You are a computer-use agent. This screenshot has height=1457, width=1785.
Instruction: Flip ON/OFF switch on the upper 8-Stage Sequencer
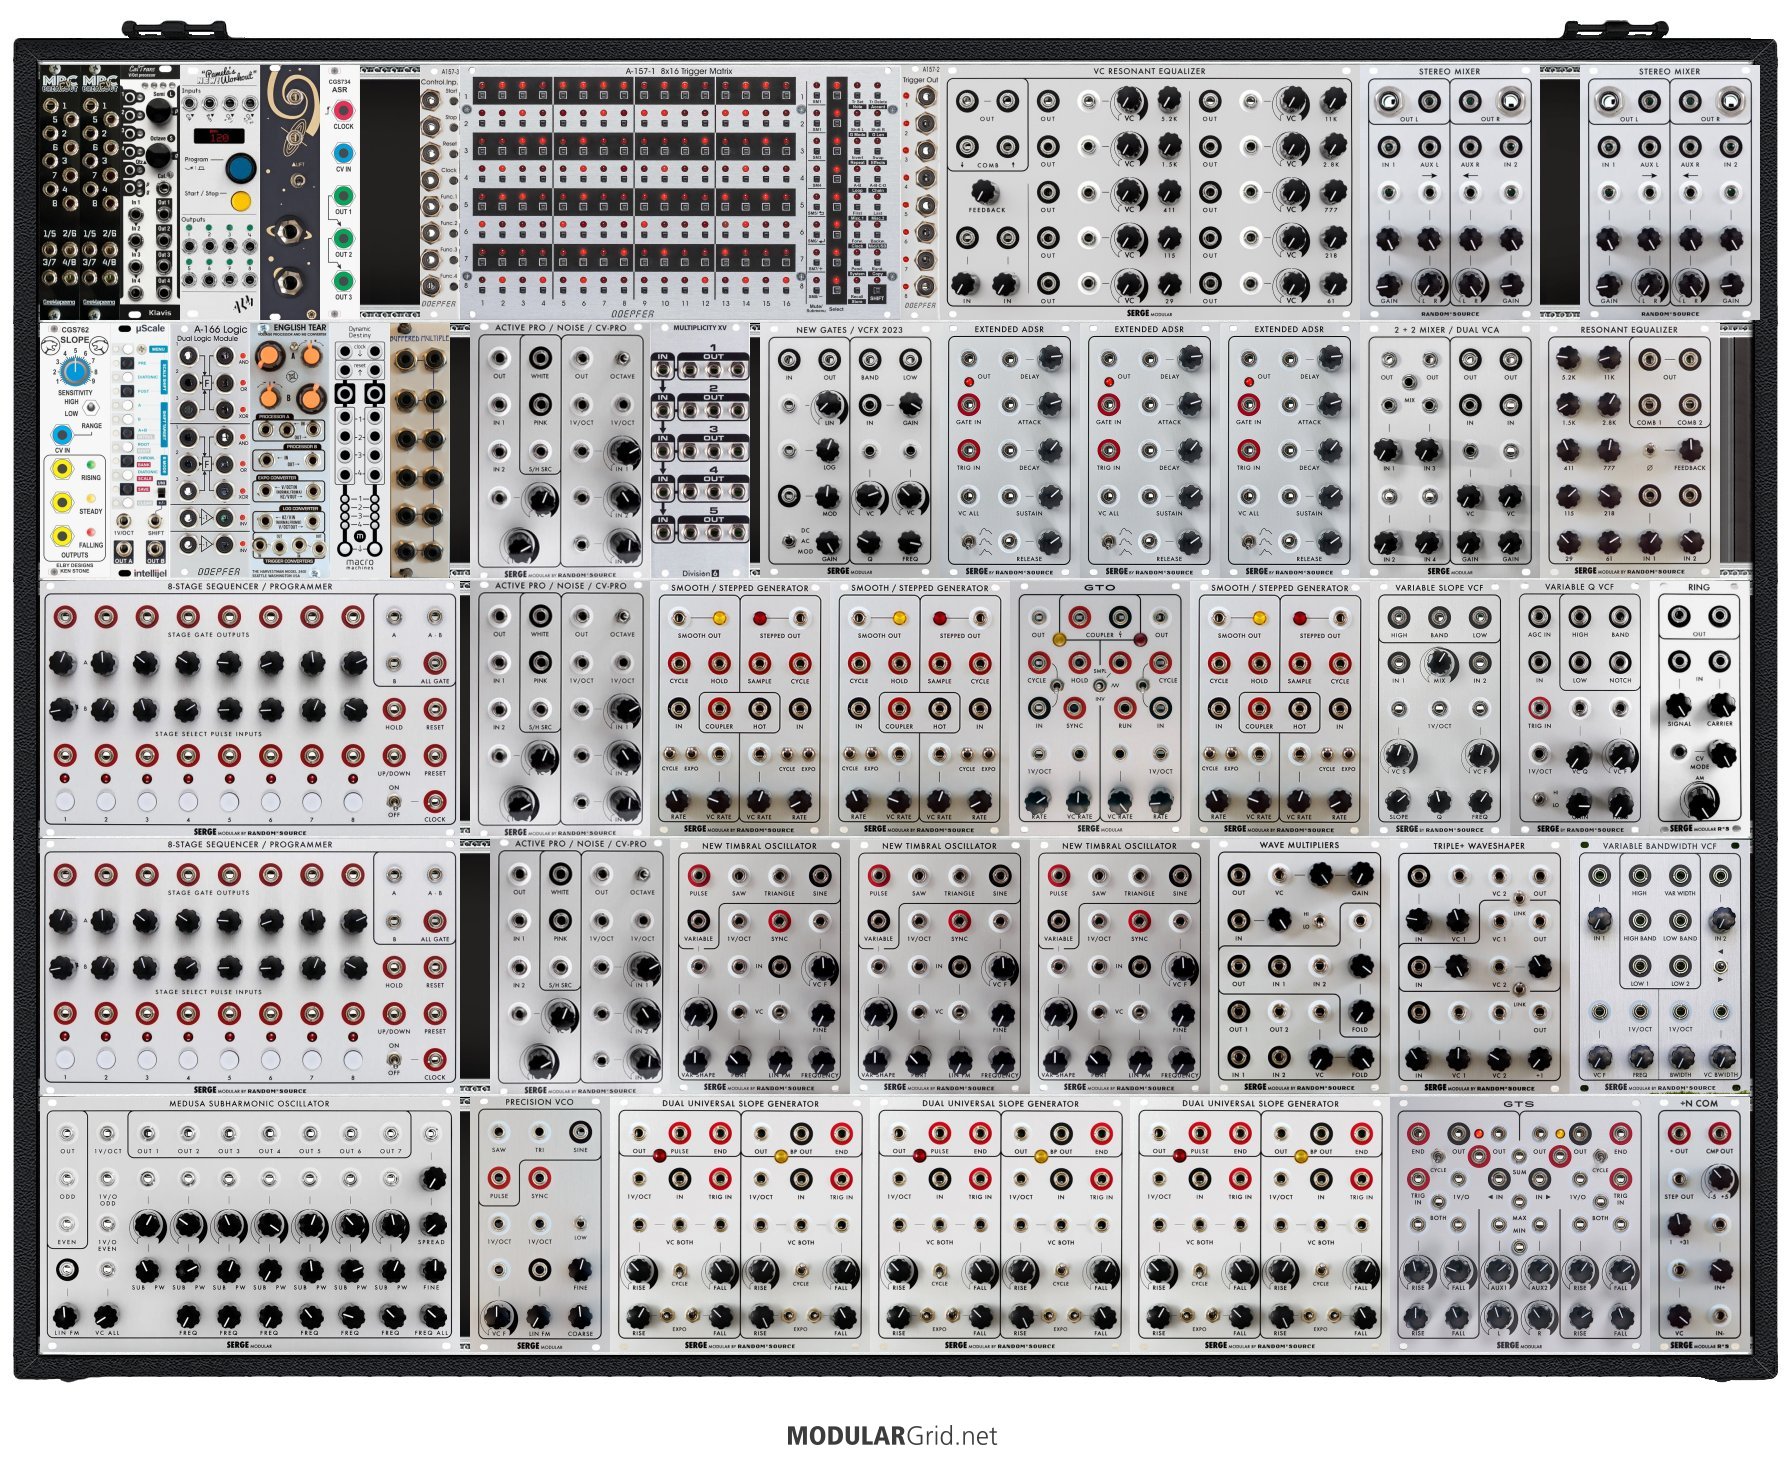394,801
